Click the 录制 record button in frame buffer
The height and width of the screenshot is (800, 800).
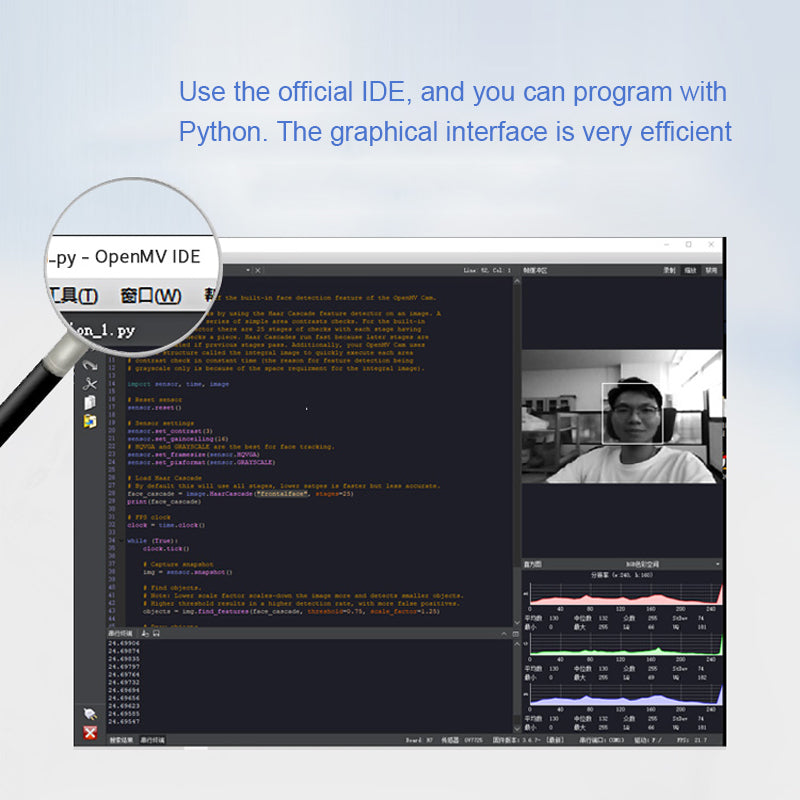(x=669, y=270)
